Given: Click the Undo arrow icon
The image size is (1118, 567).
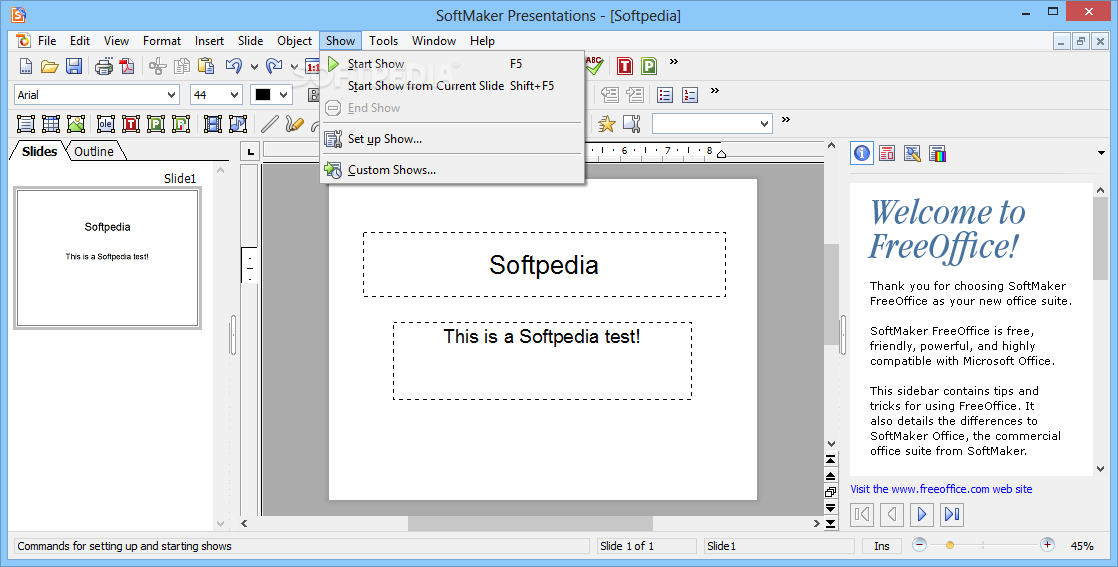Looking at the screenshot, I should click(x=234, y=66).
